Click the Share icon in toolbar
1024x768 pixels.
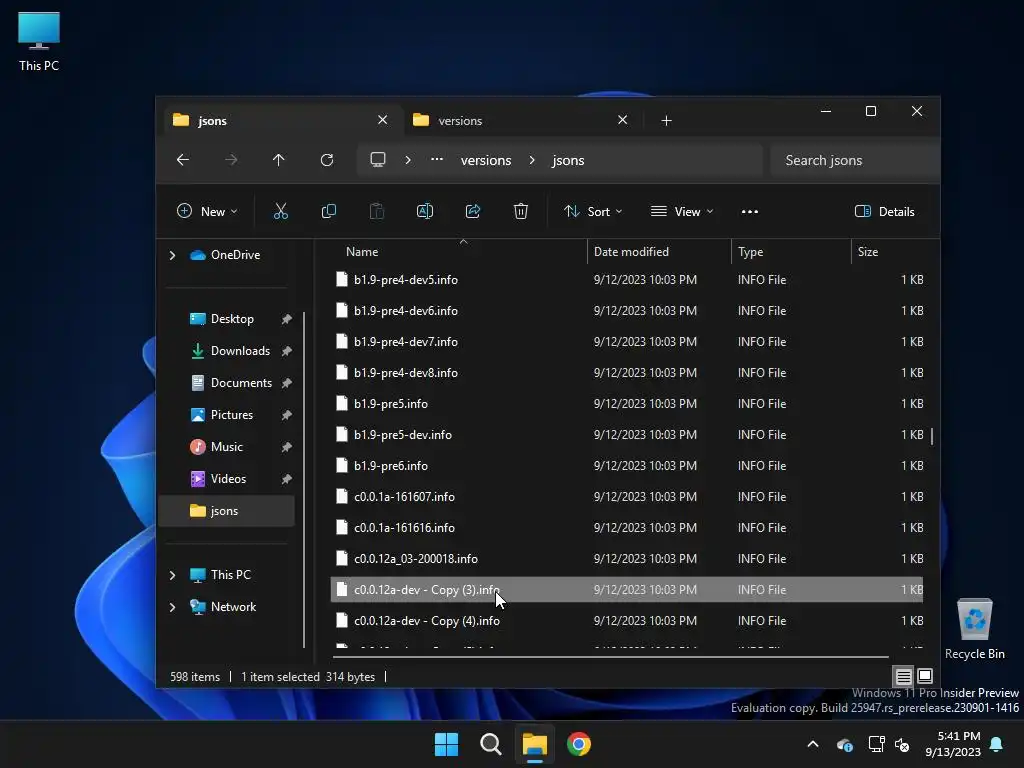[473, 211]
